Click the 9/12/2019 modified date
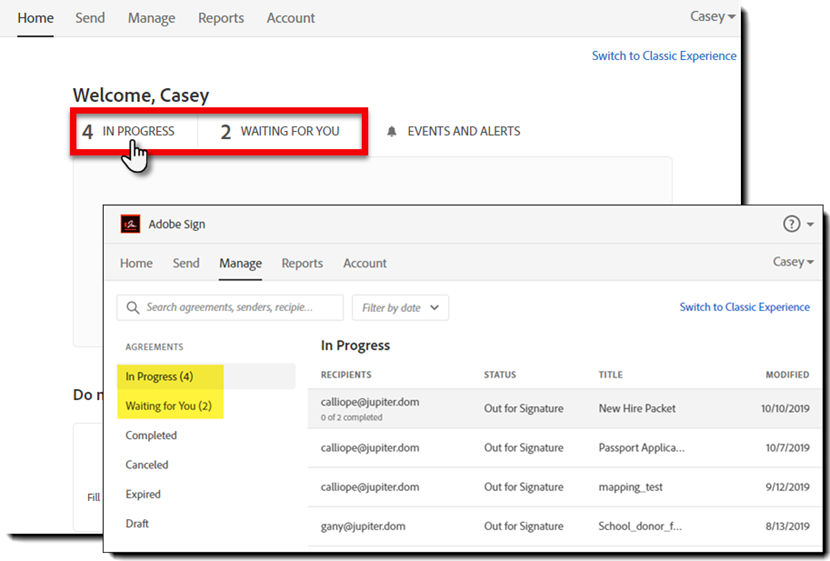830x561 pixels. coord(788,487)
